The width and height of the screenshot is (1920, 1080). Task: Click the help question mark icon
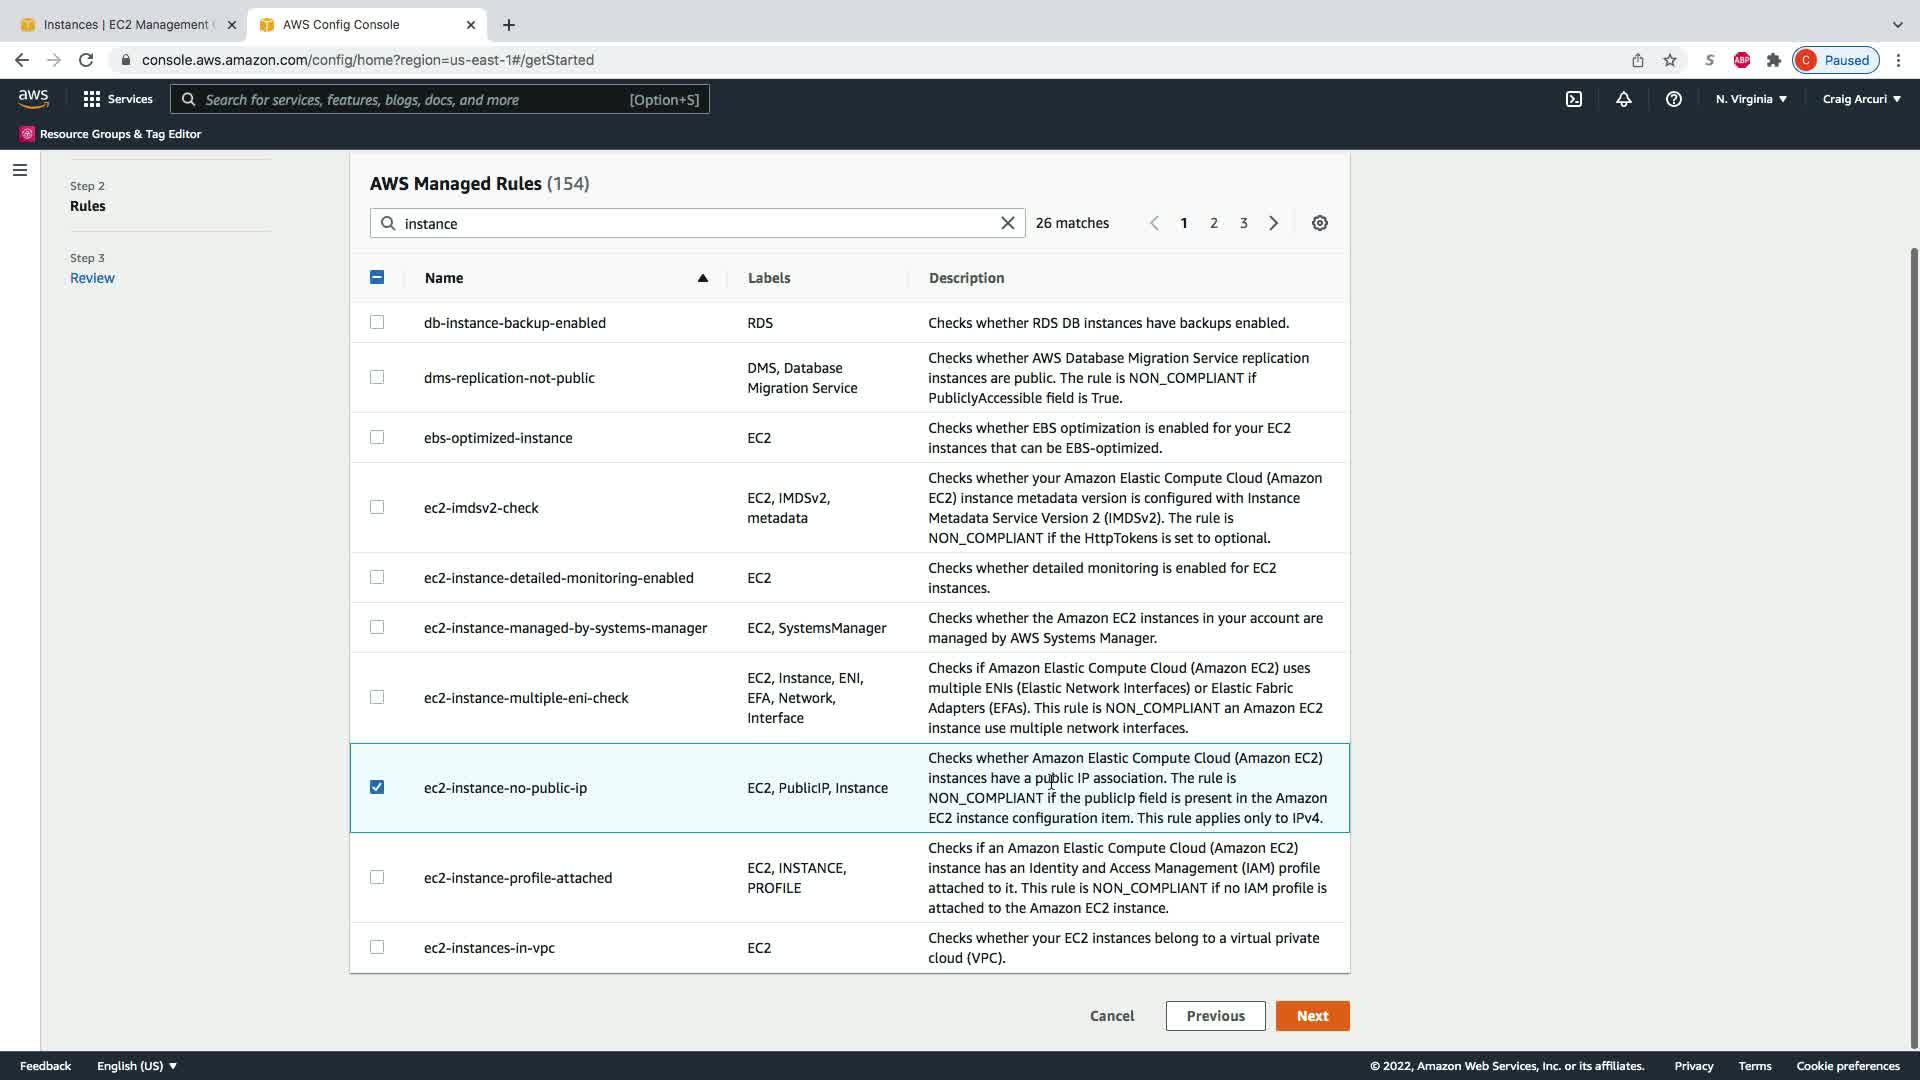(1673, 99)
